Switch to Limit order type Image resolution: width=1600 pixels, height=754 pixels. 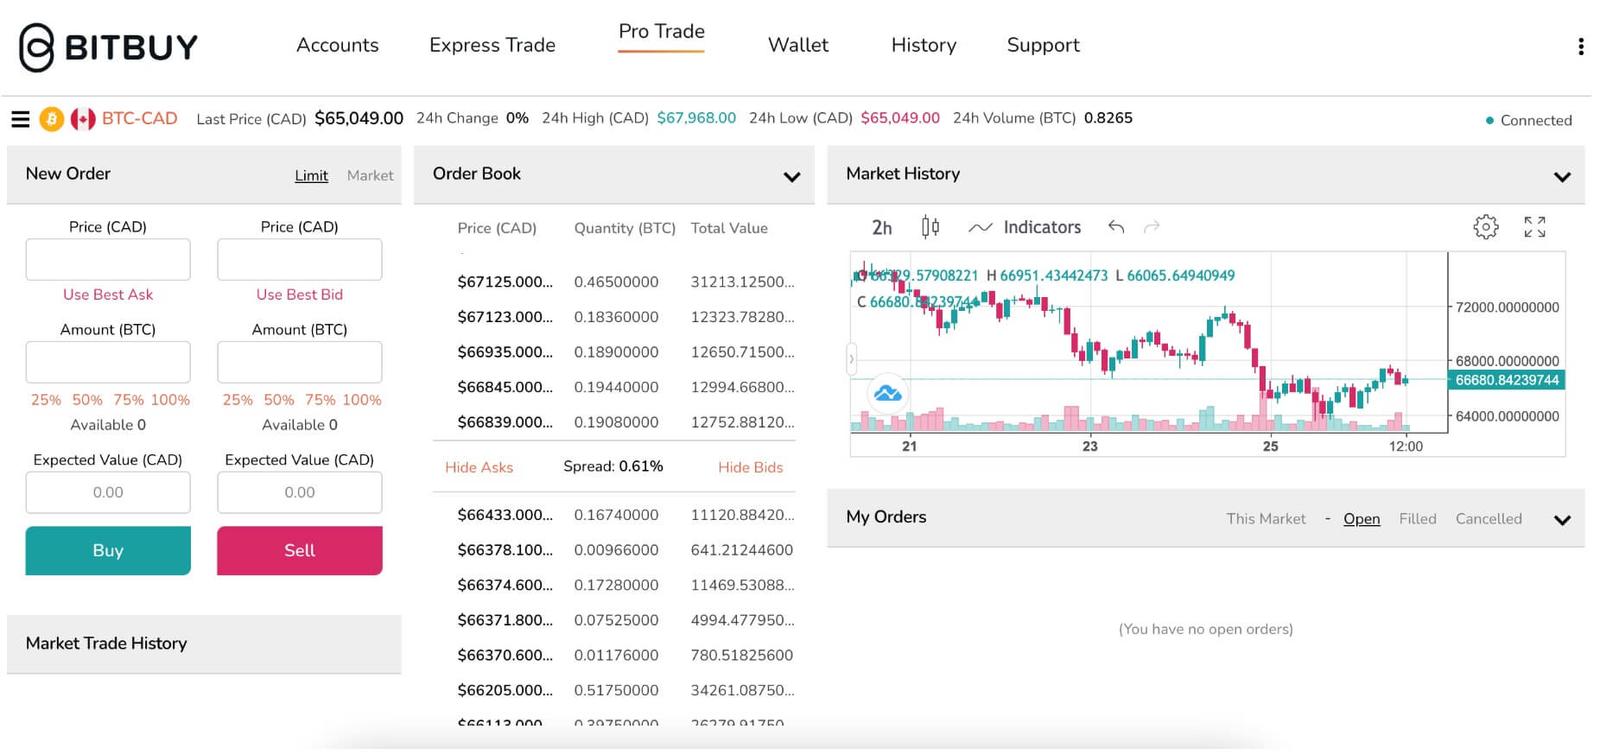click(x=311, y=175)
